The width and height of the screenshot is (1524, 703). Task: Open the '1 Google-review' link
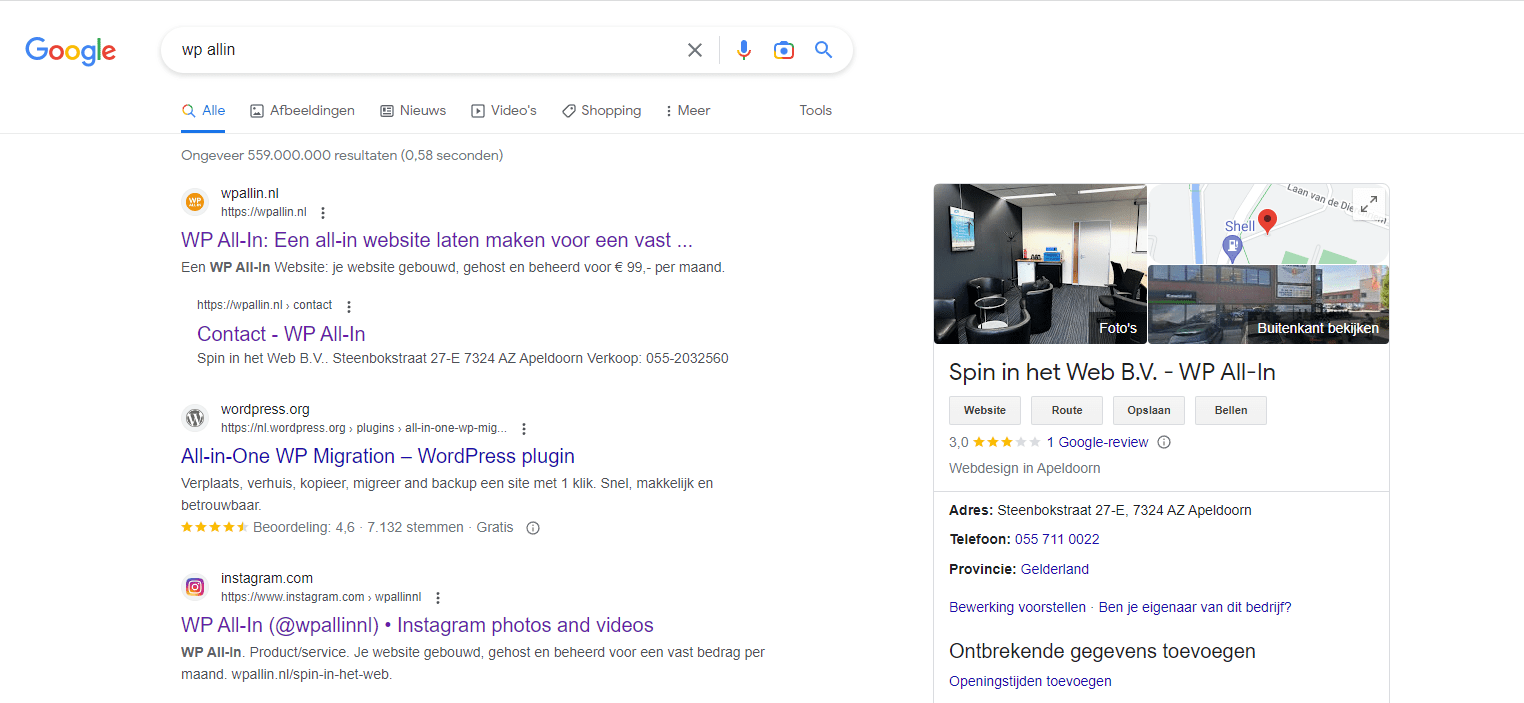tap(1097, 442)
